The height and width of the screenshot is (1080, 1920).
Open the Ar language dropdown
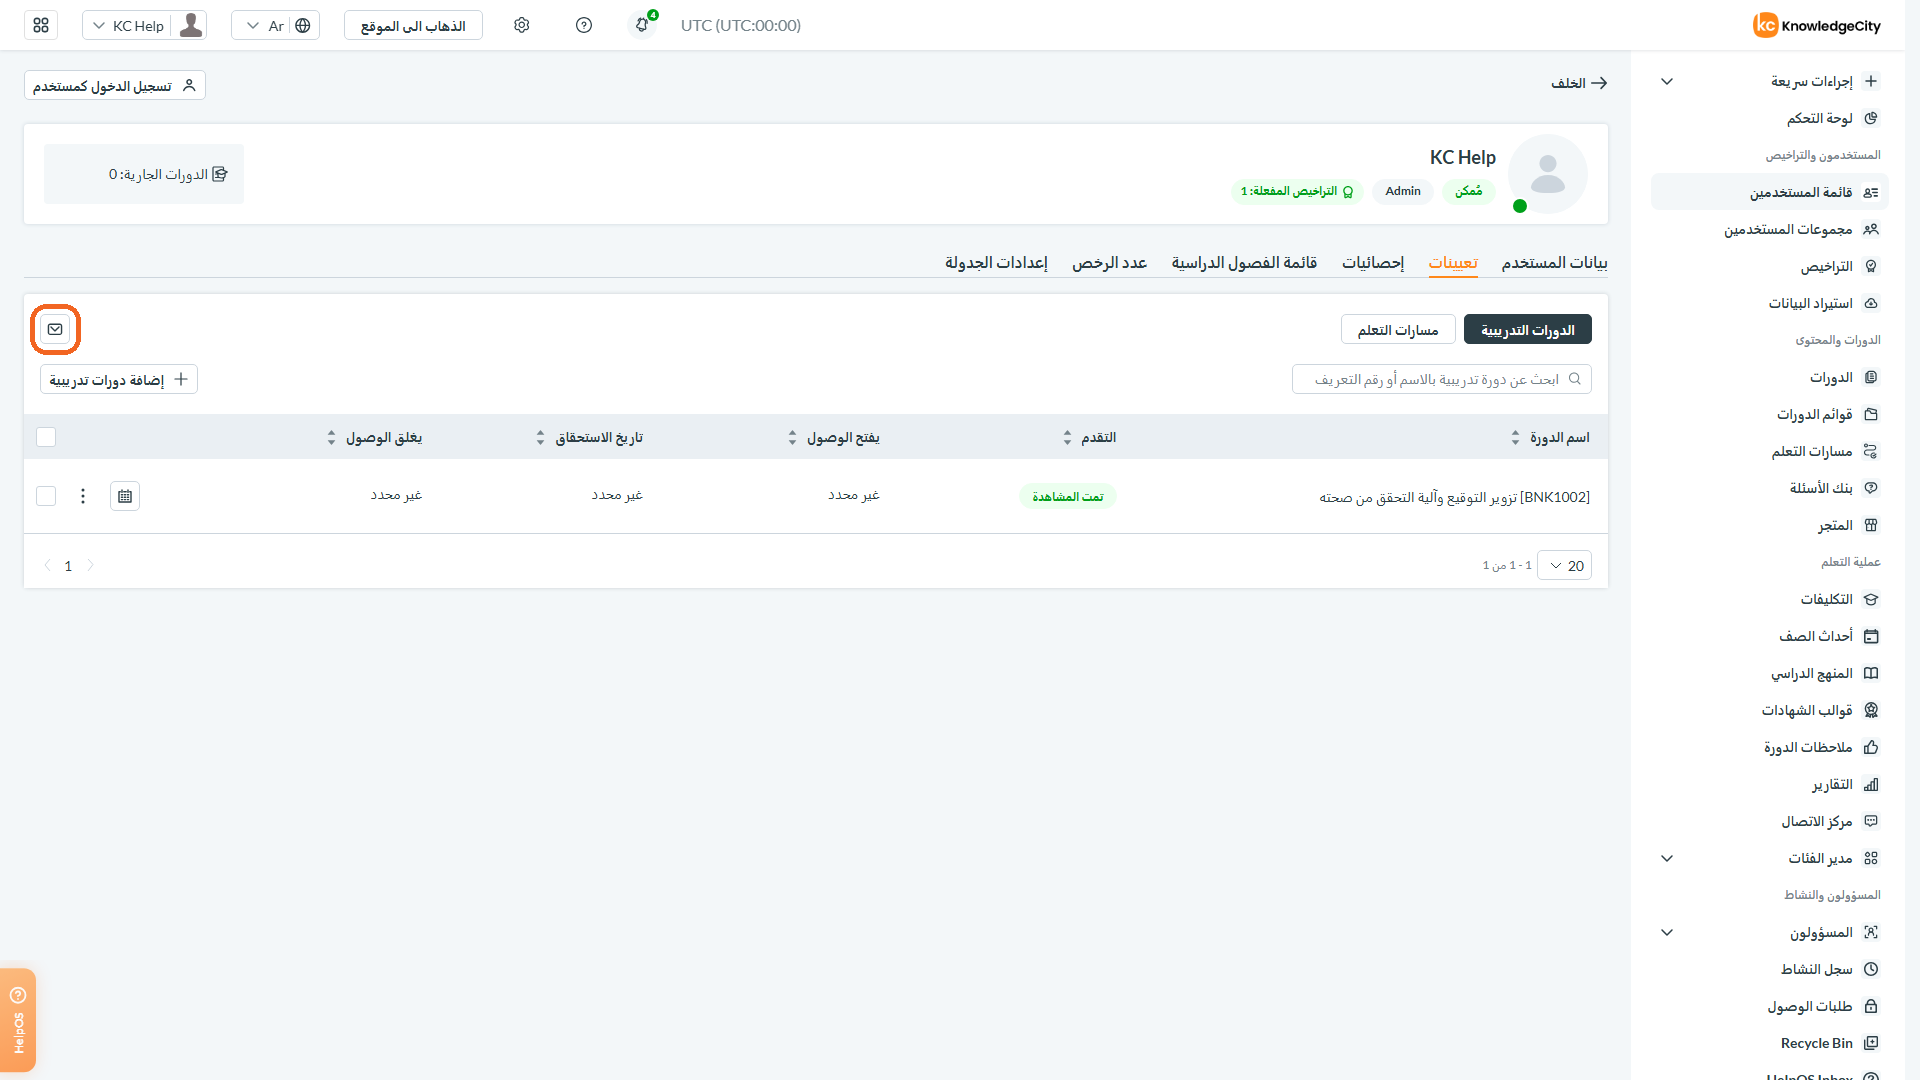276,25
